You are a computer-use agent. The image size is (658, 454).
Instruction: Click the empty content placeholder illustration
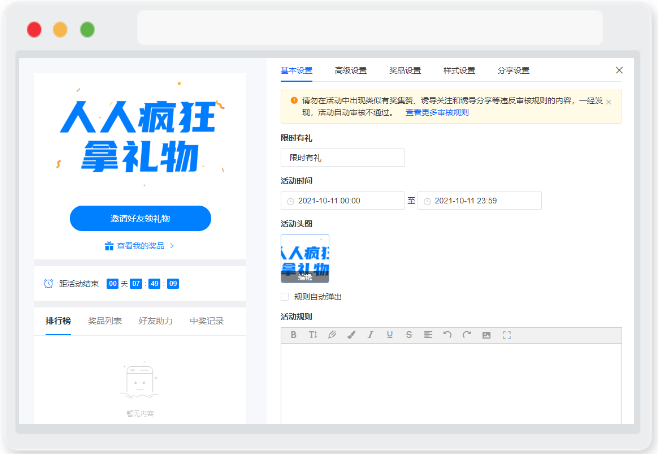coord(139,381)
